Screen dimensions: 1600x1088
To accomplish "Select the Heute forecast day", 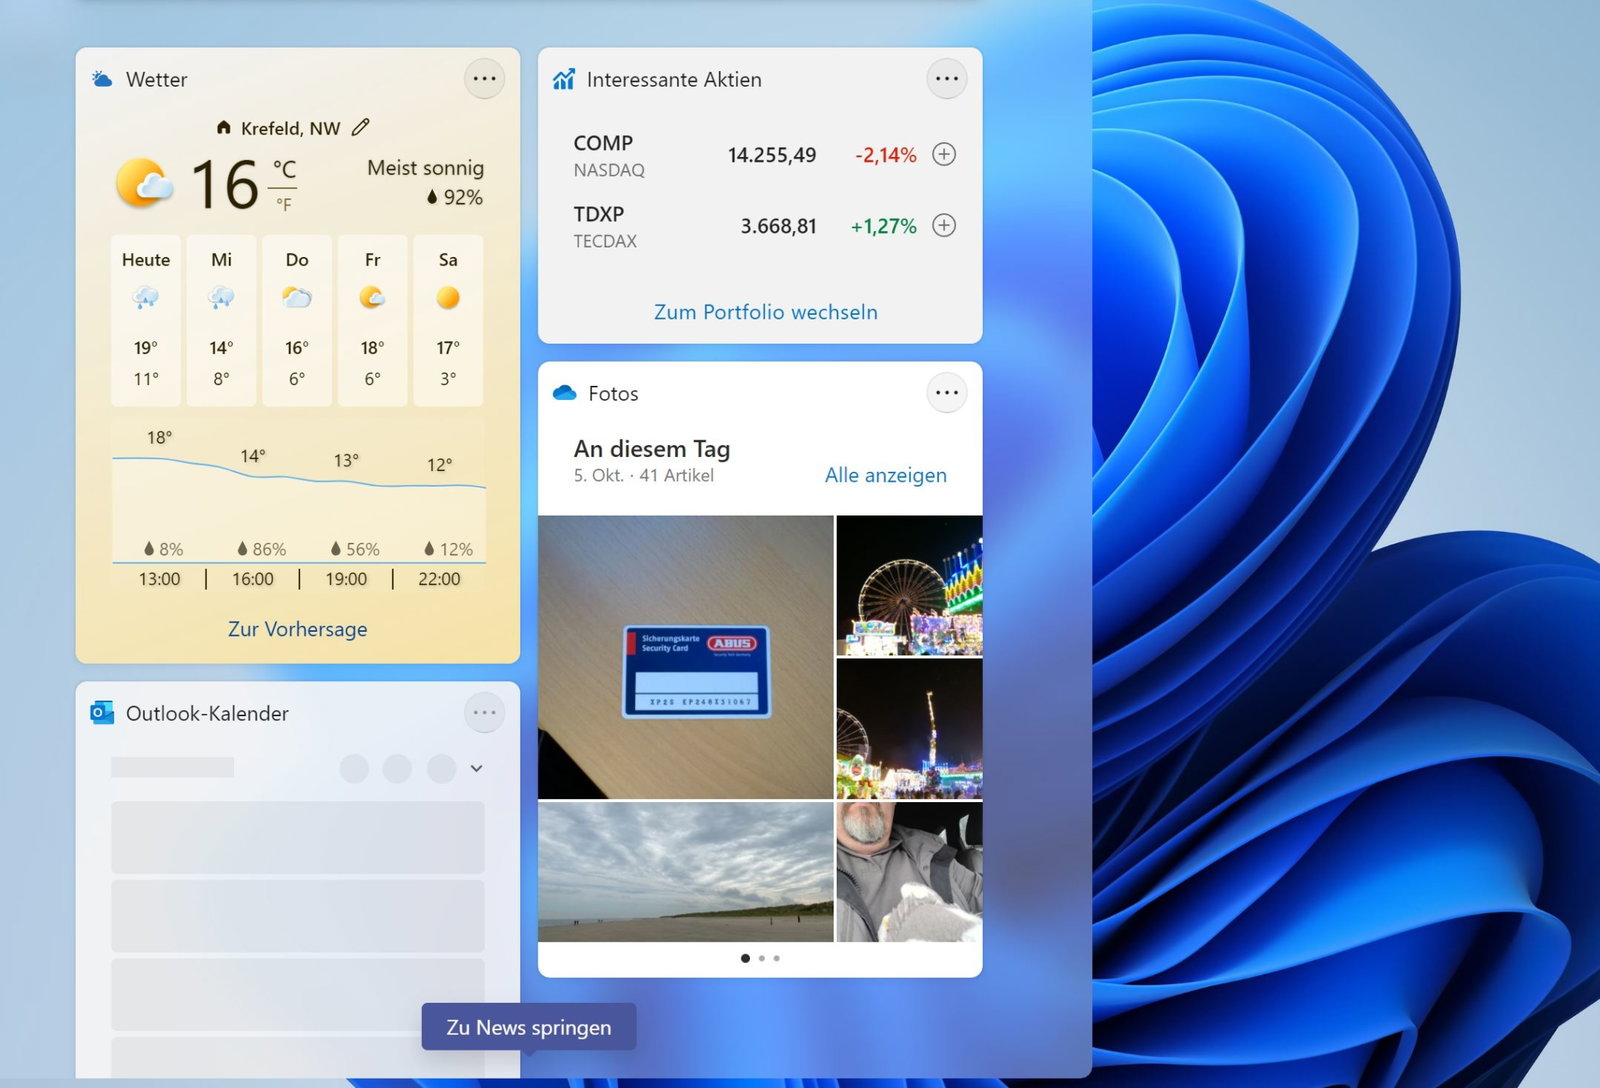I will coord(146,320).
